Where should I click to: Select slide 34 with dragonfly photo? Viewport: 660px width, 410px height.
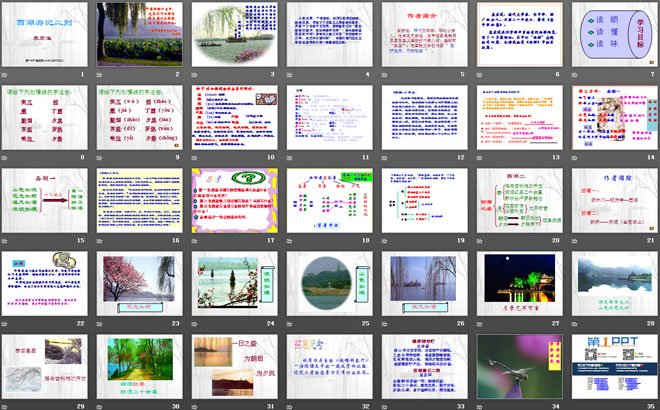pyautogui.click(x=518, y=366)
